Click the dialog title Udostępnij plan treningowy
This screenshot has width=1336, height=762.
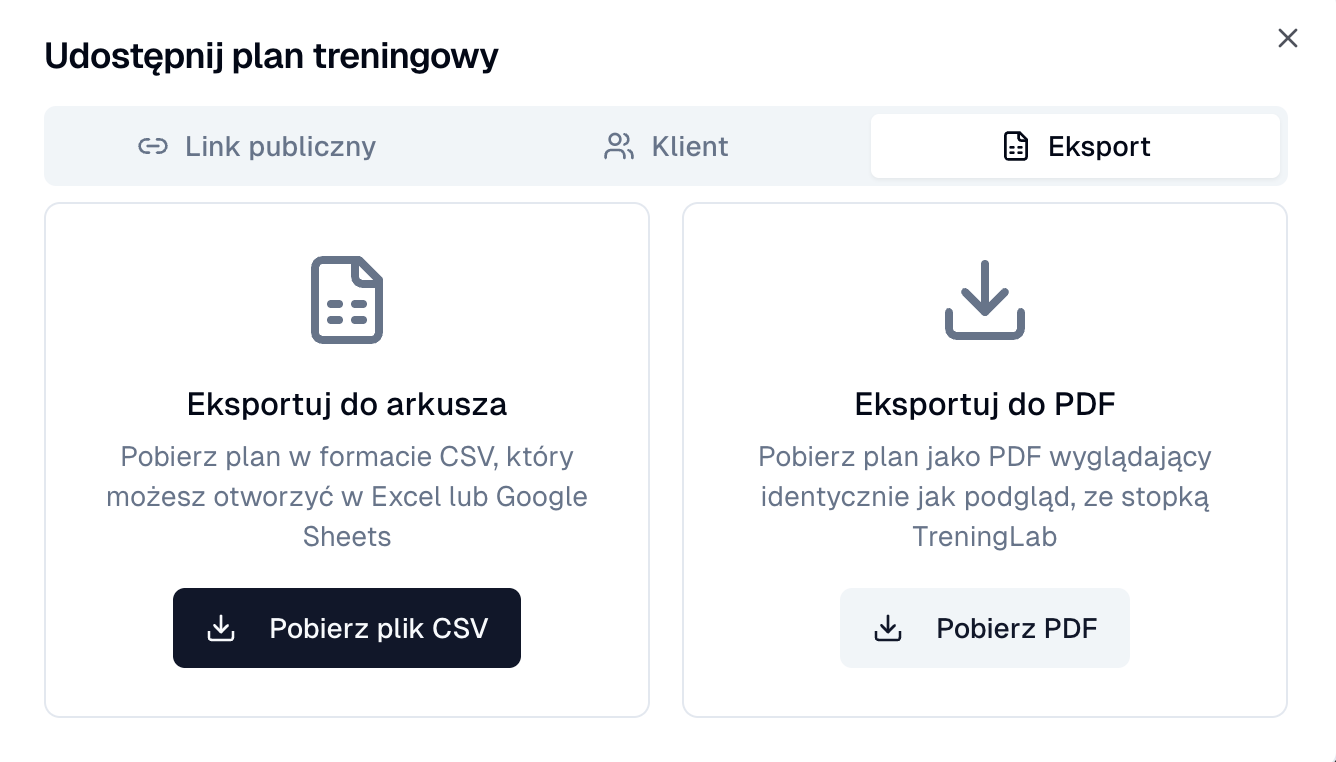[x=271, y=57]
